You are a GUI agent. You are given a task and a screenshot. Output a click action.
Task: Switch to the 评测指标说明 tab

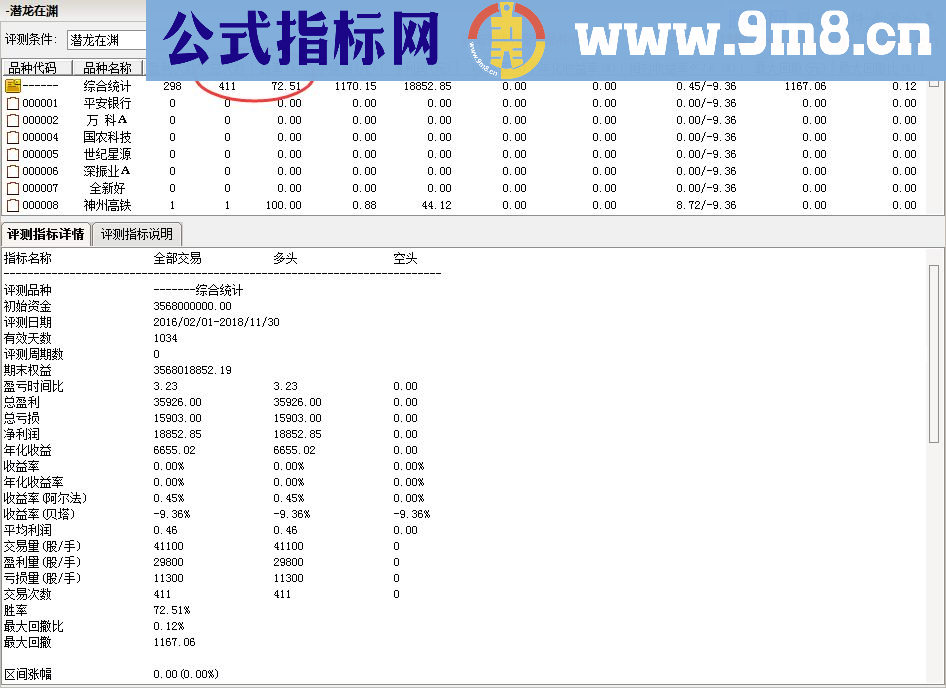(139, 234)
